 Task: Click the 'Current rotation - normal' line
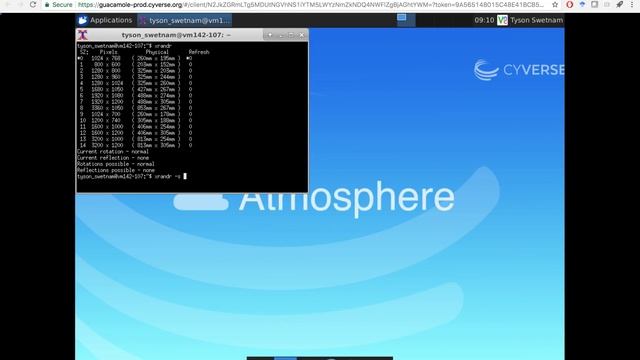(x=113, y=151)
